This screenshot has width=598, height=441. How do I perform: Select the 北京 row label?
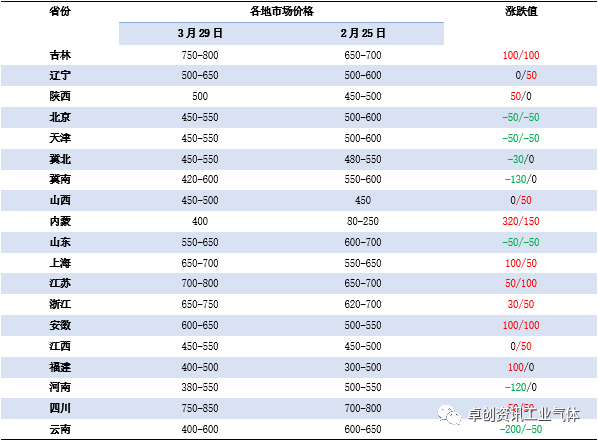pyautogui.click(x=60, y=117)
